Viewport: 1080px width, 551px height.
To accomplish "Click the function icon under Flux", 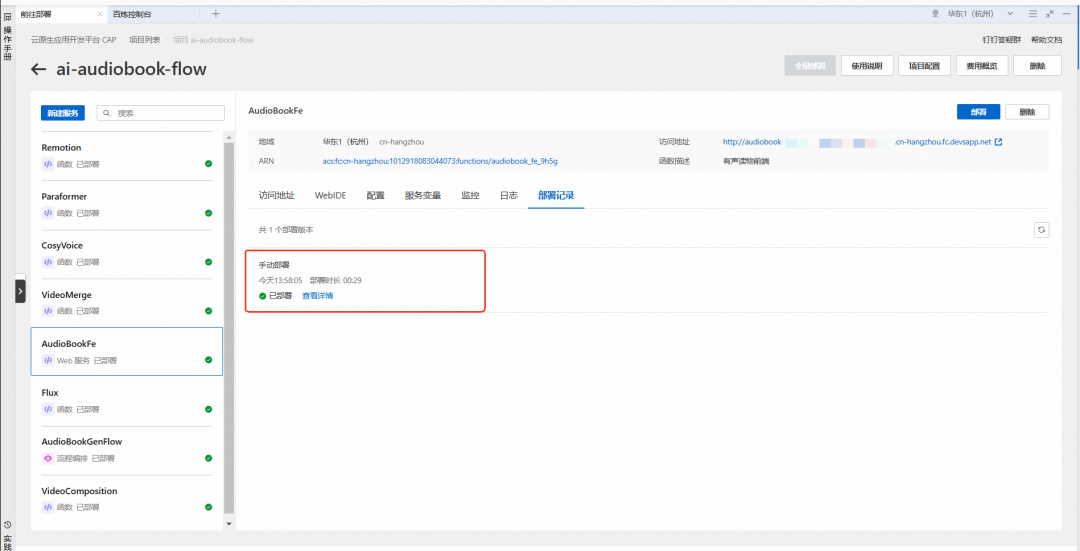I will (48, 409).
